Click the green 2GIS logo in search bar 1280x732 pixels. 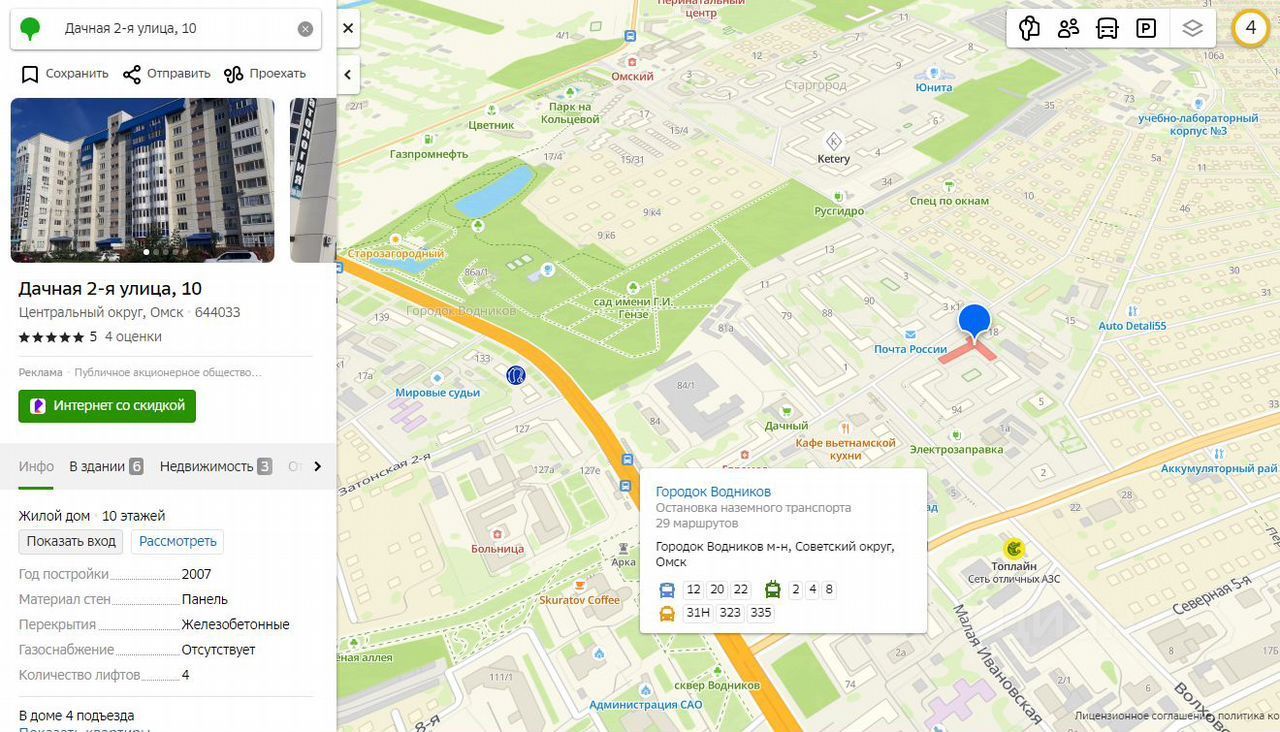pos(31,29)
